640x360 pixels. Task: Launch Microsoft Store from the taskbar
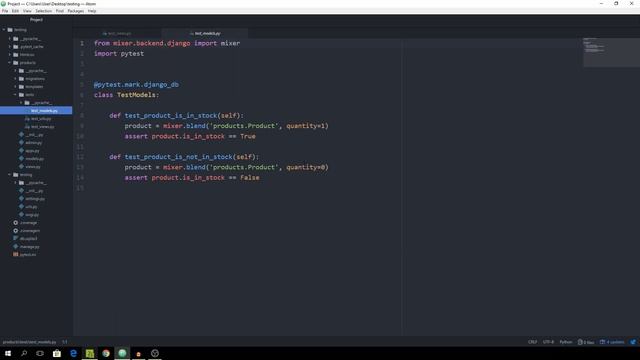tap(57, 353)
